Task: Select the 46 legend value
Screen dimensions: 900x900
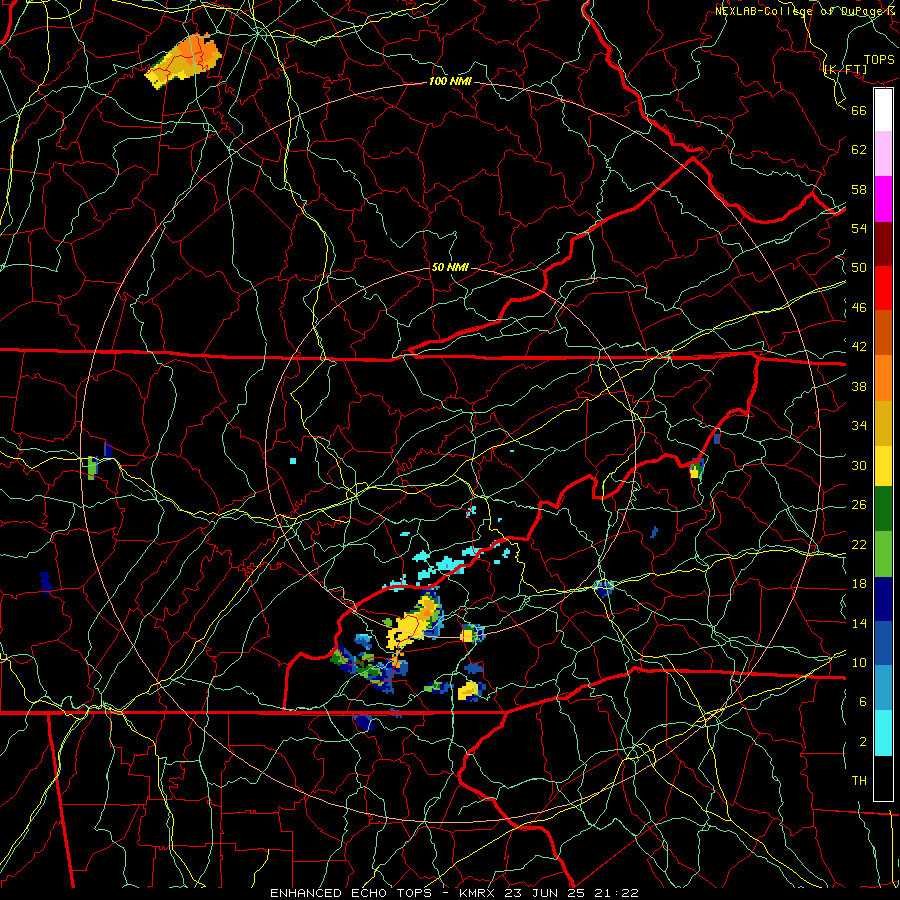Action: click(x=859, y=308)
